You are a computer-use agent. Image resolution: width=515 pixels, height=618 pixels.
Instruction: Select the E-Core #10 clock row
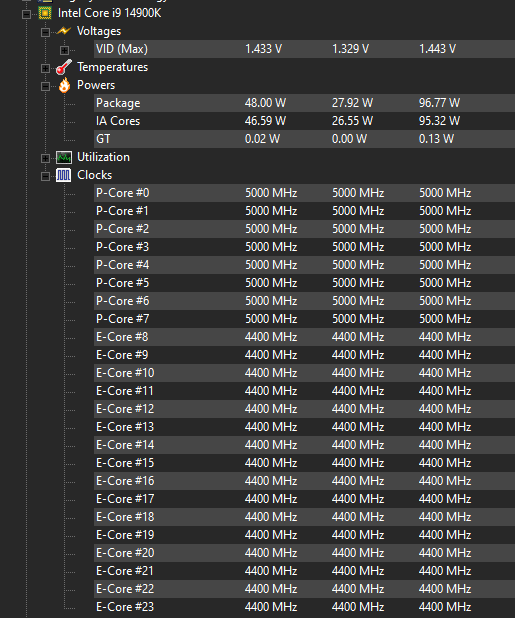pyautogui.click(x=305, y=373)
